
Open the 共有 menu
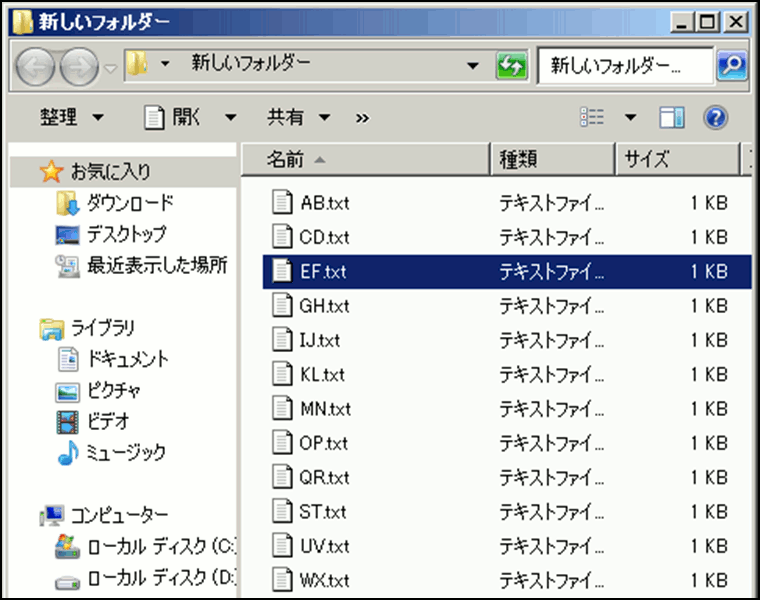point(297,118)
